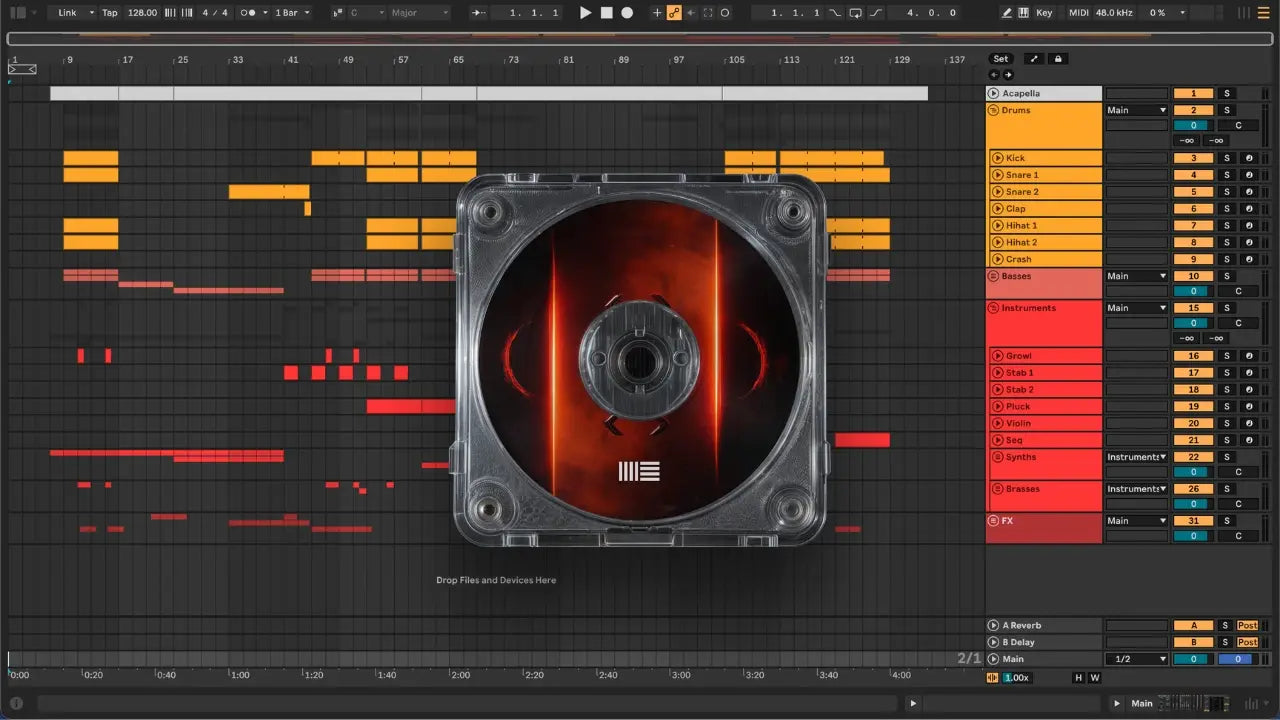Click the Stop button in transport

[607, 13]
